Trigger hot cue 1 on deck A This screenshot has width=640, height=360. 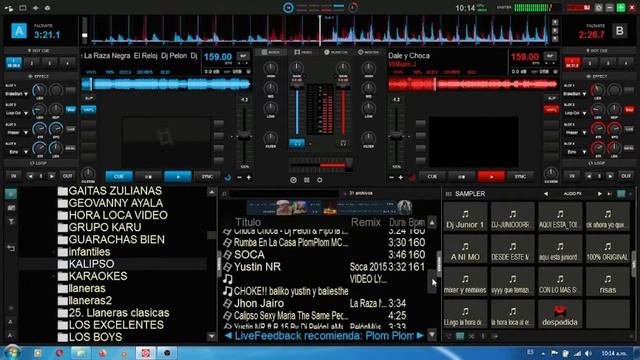click(14, 63)
